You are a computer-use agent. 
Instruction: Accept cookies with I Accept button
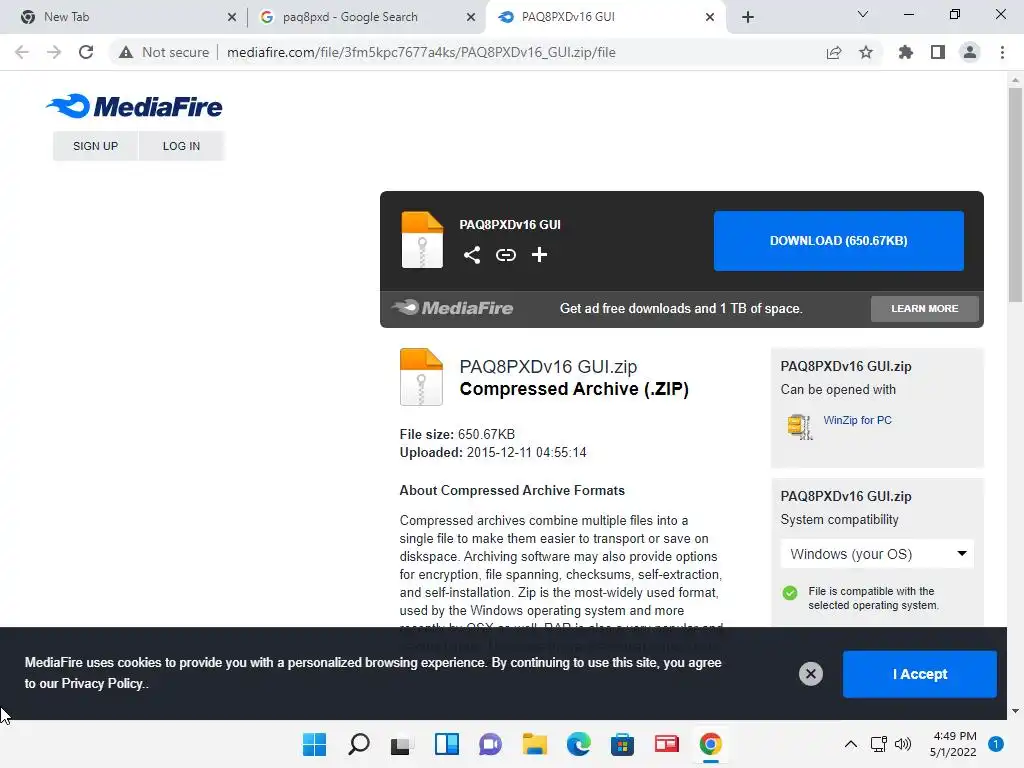coord(920,674)
